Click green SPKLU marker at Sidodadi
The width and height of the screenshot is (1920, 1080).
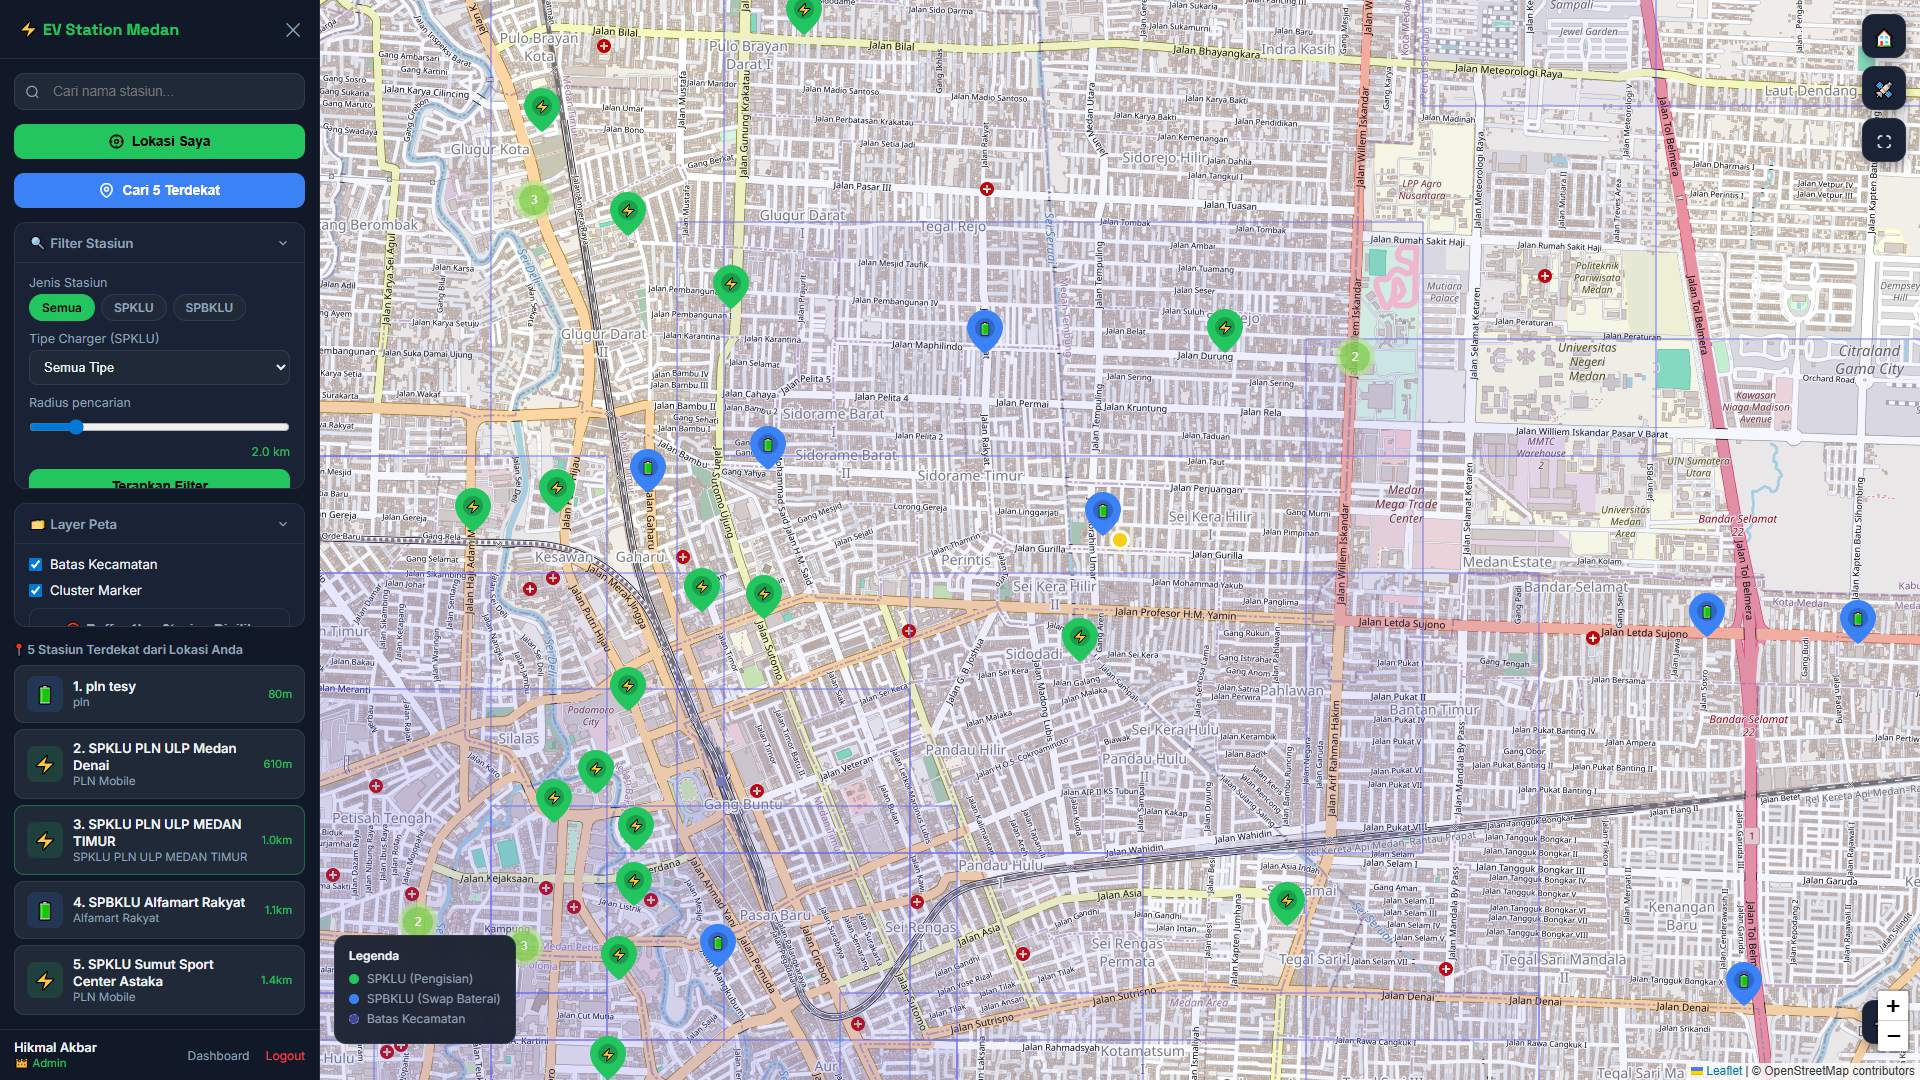pos(1080,637)
